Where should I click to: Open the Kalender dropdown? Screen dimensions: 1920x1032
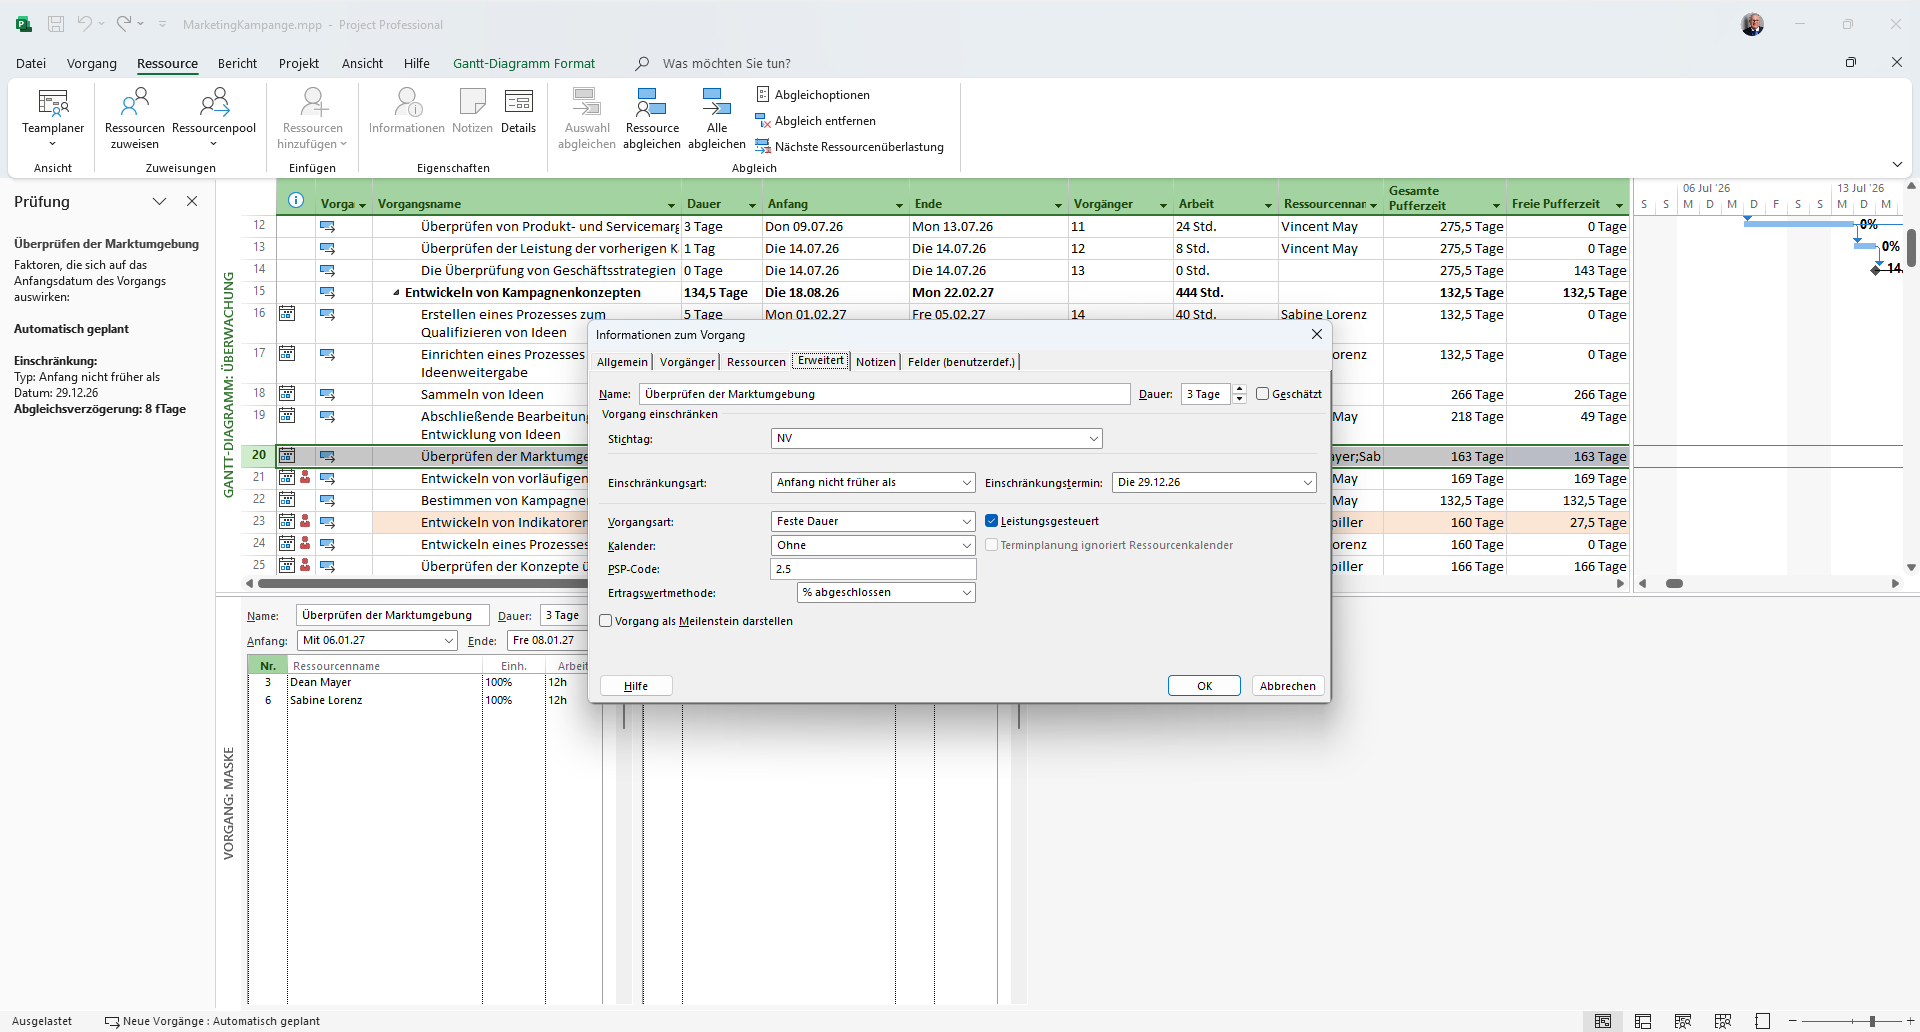pos(966,546)
